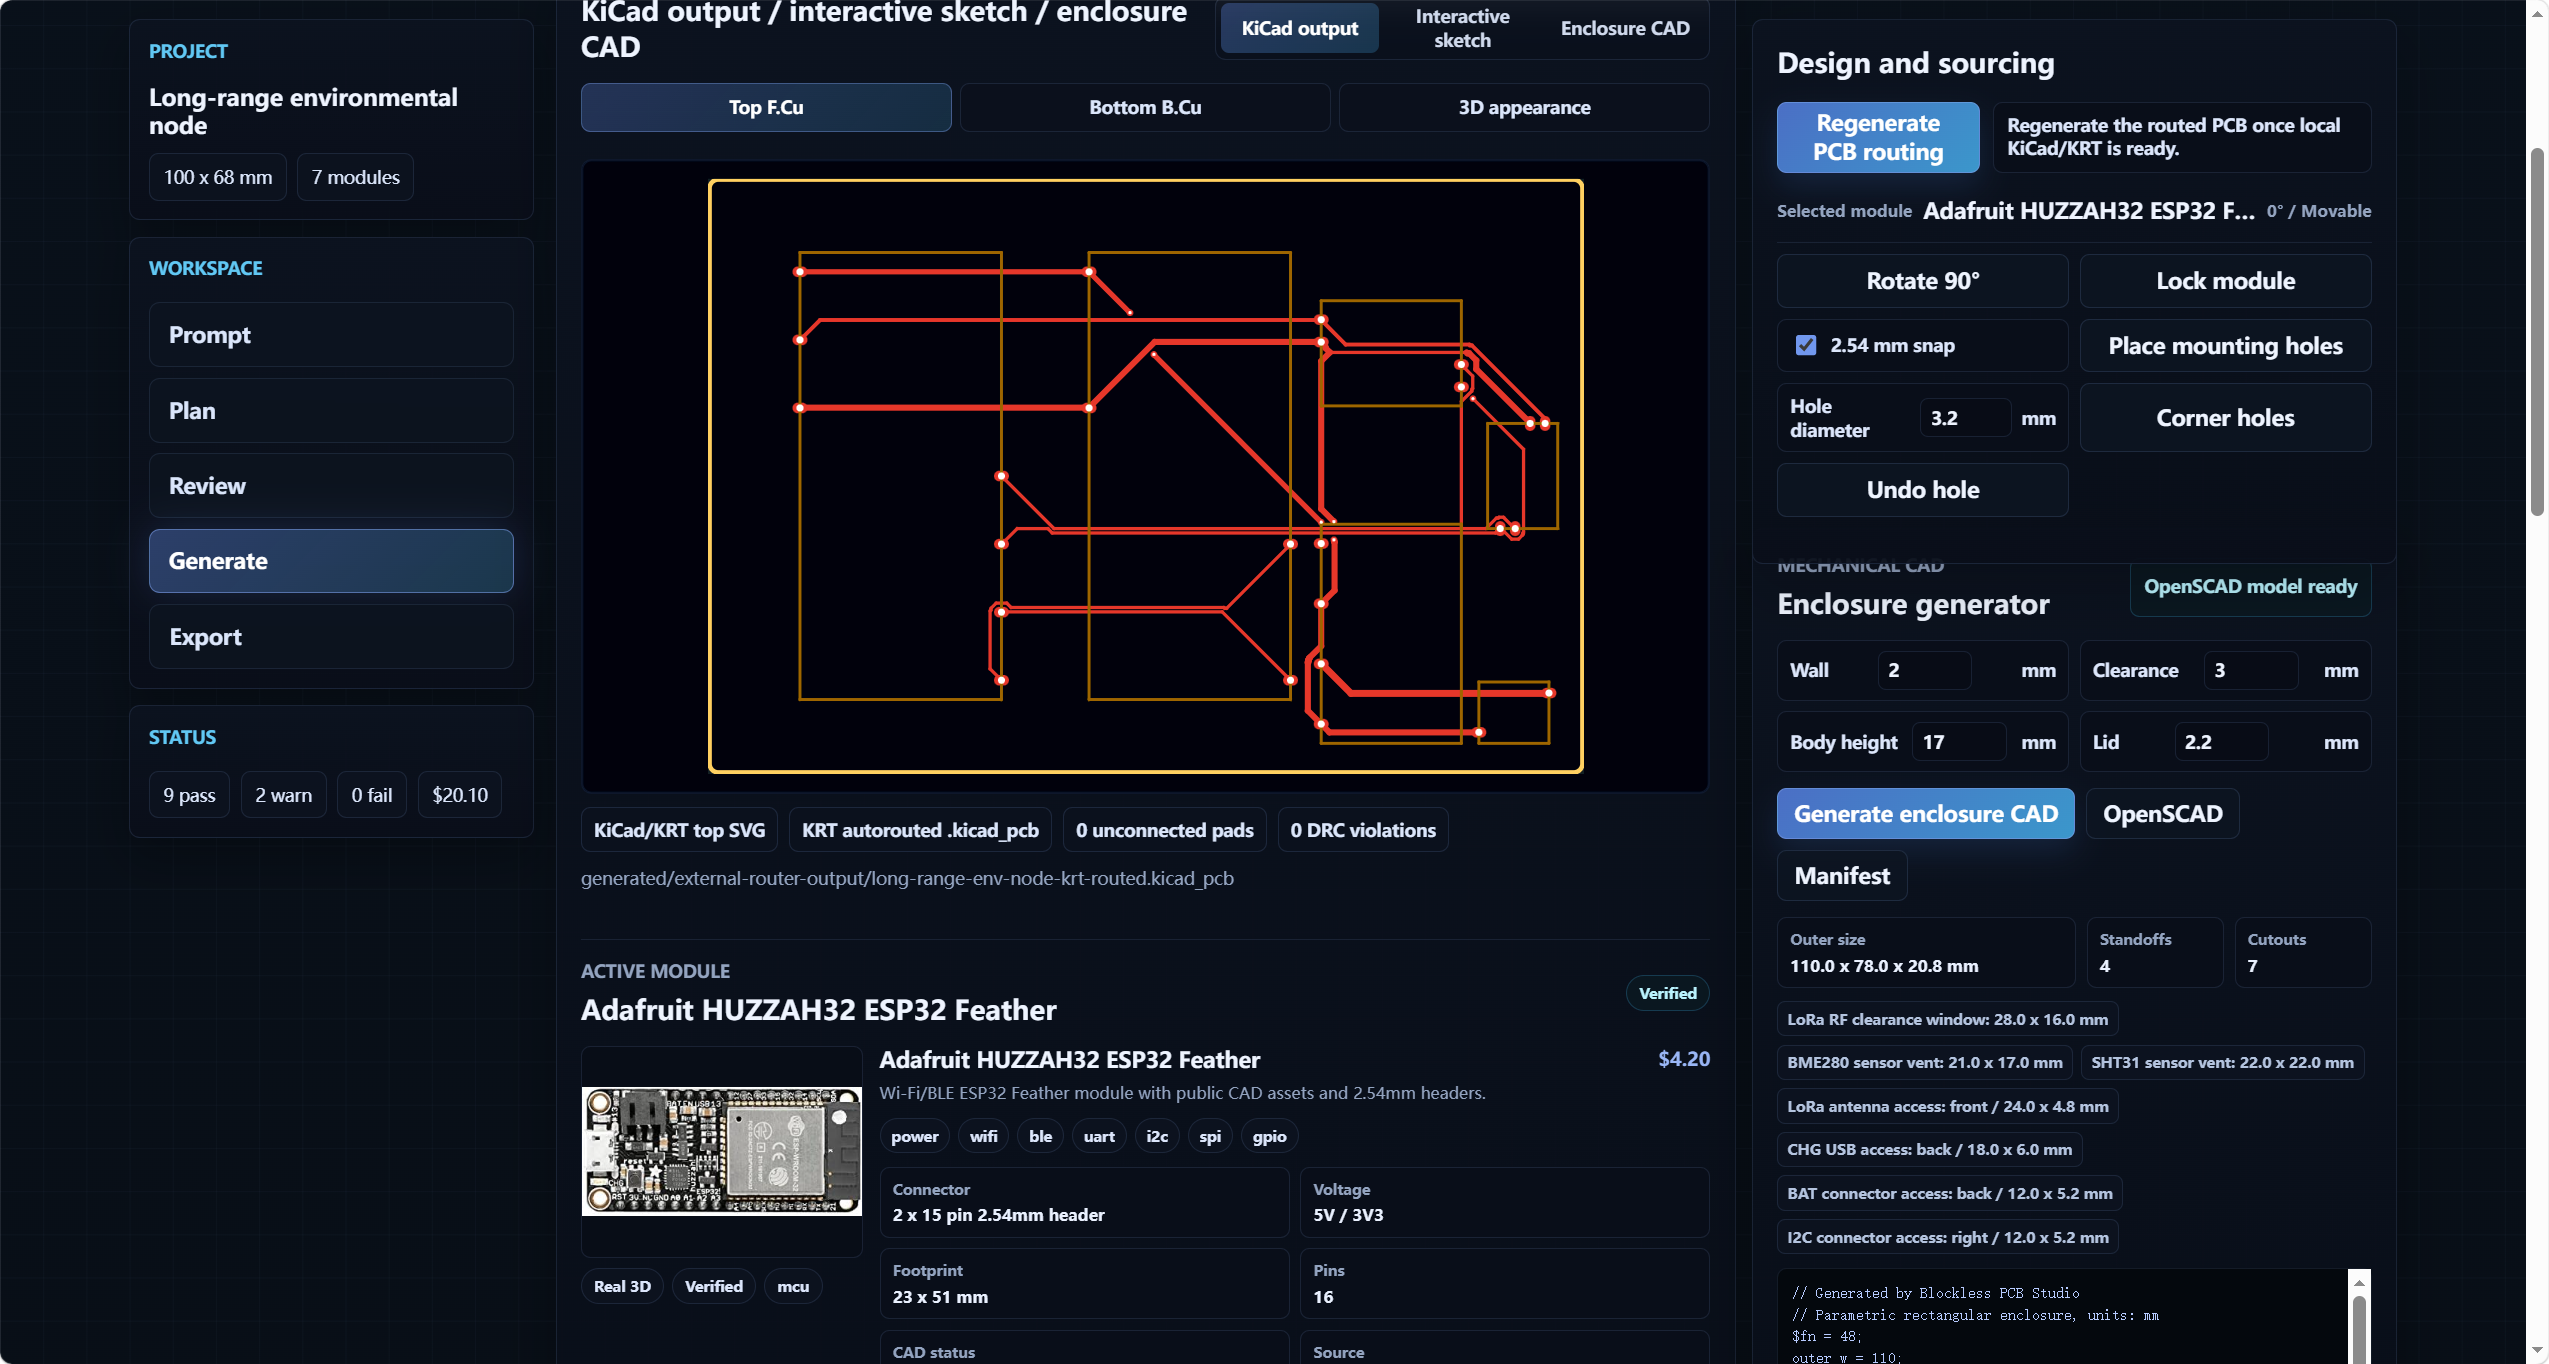This screenshot has height=1364, width=2549.
Task: Click the 0 unconnected pads chip
Action: (x=1164, y=830)
